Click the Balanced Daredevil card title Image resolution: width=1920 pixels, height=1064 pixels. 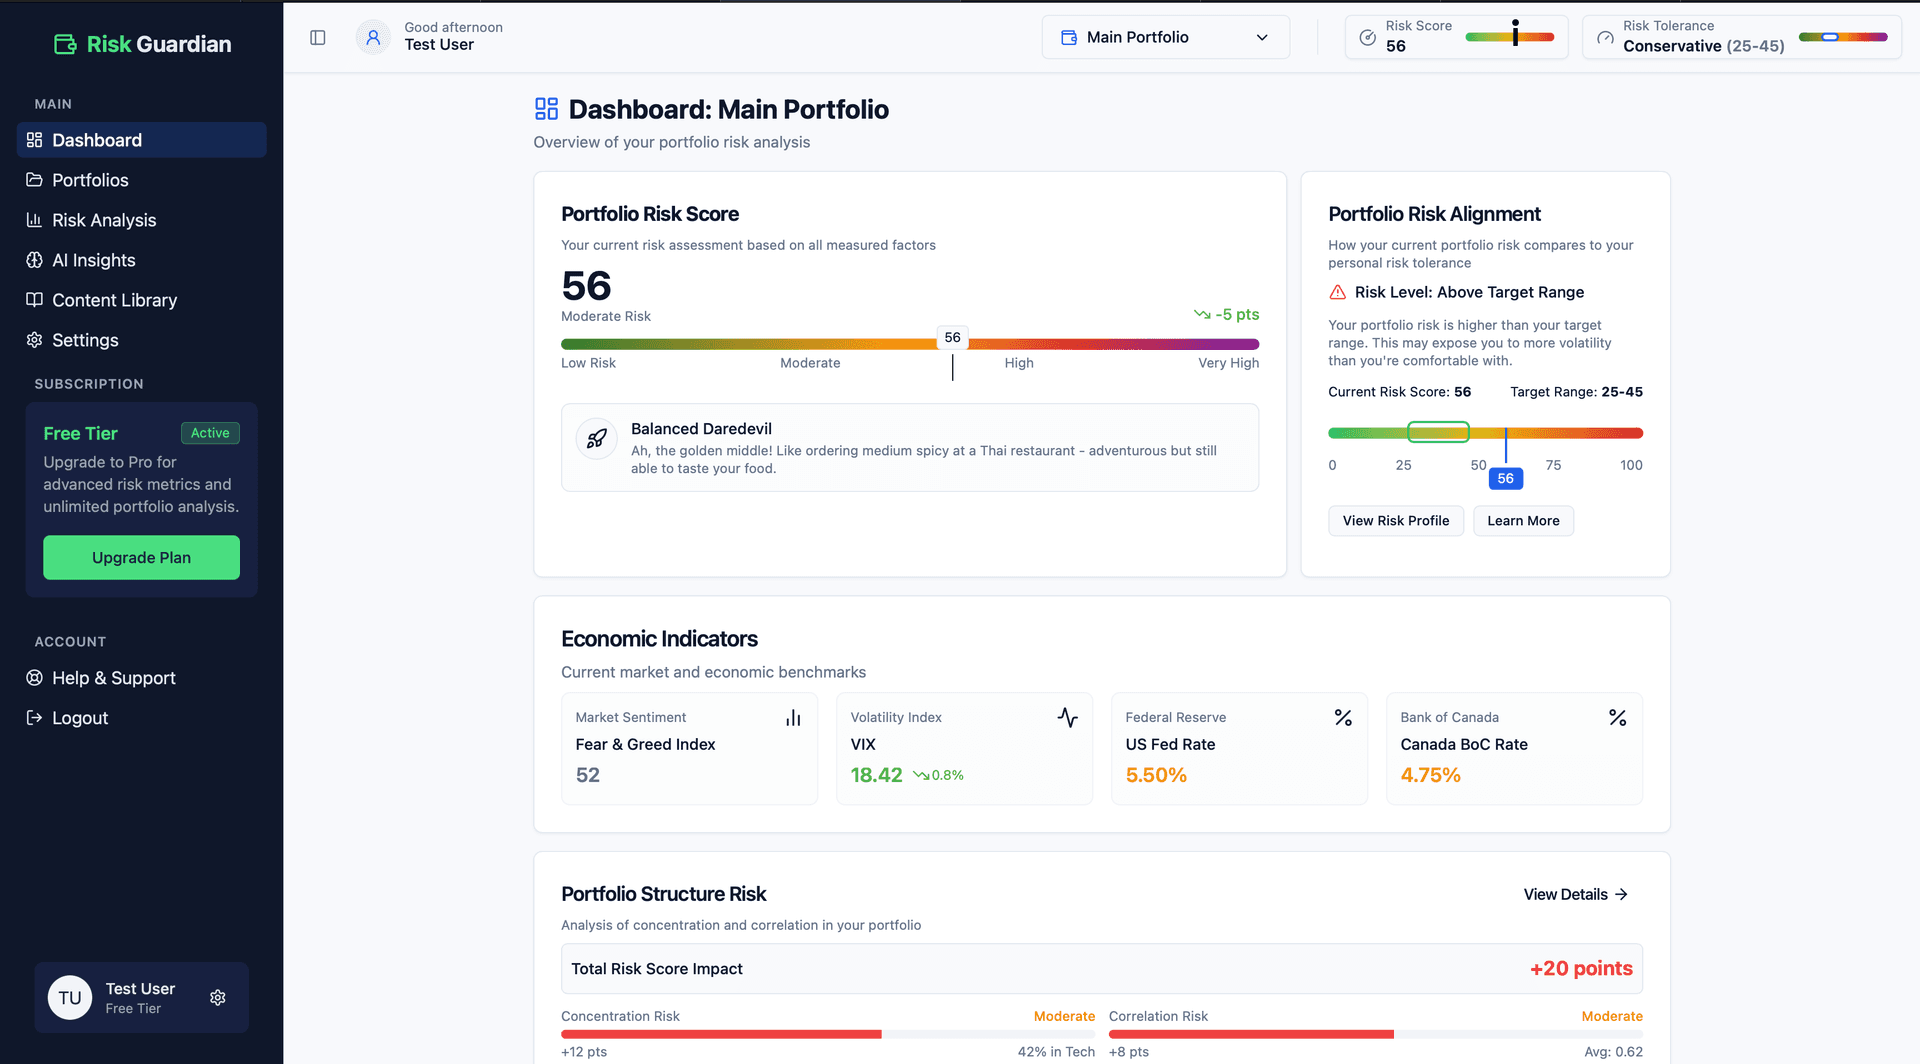(x=701, y=429)
